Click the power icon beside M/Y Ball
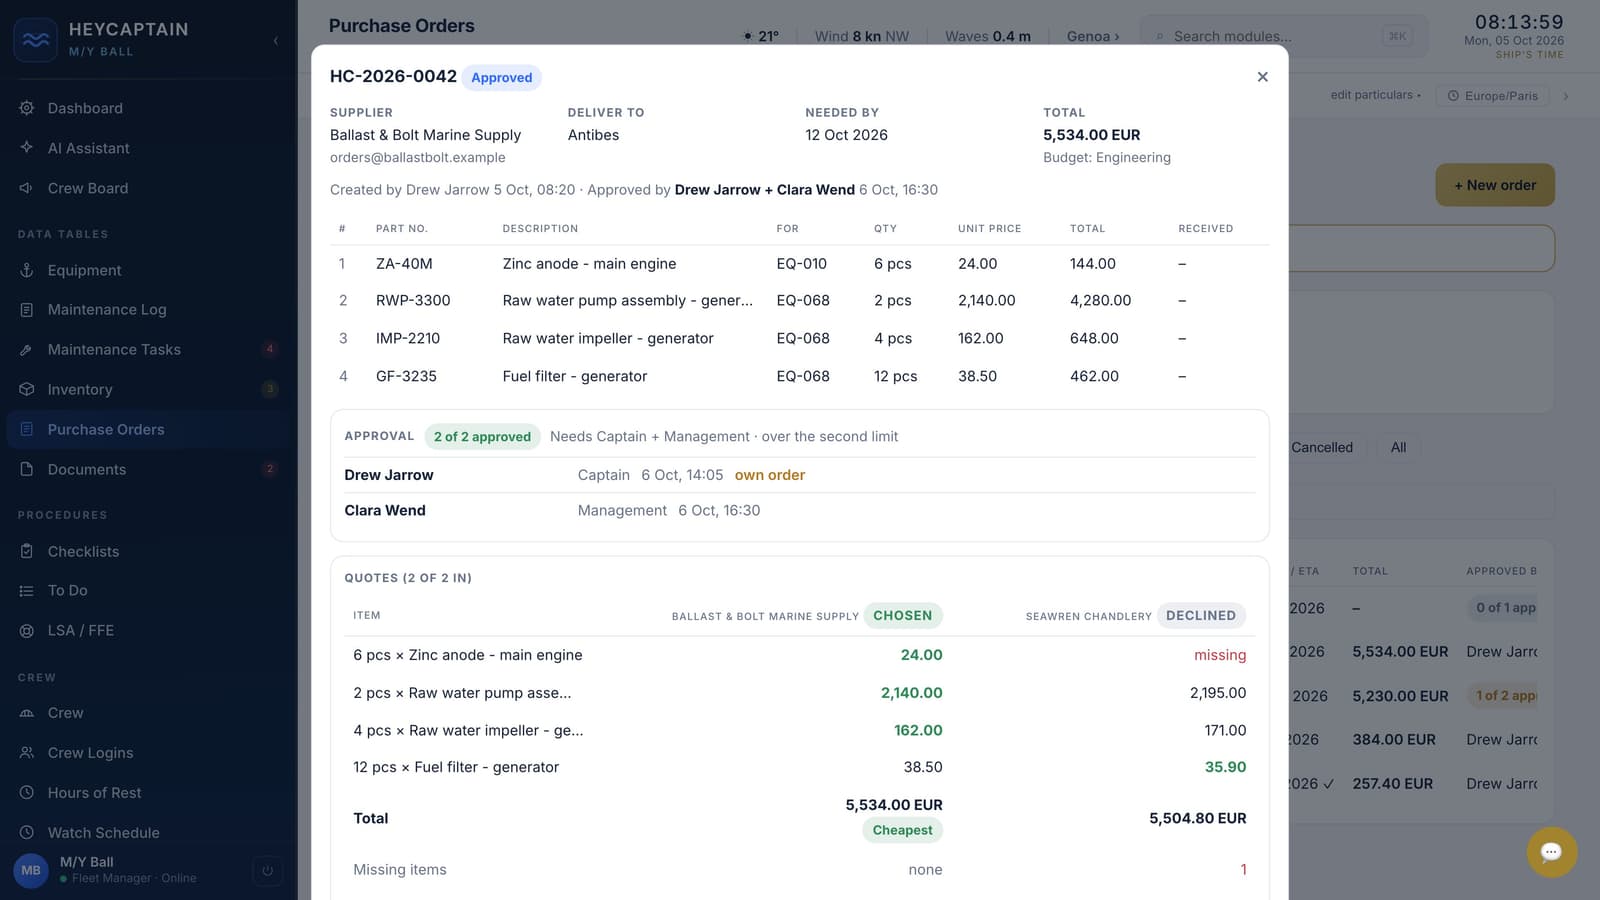 click(x=267, y=870)
